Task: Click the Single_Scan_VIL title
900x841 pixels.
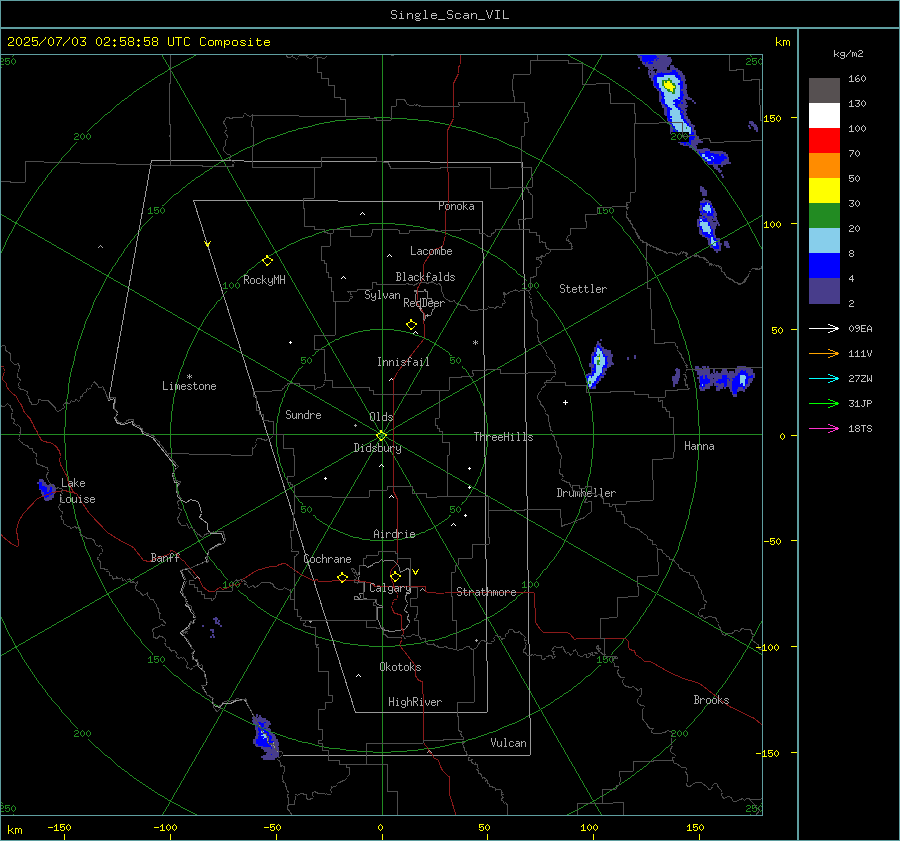Action: coord(449,15)
